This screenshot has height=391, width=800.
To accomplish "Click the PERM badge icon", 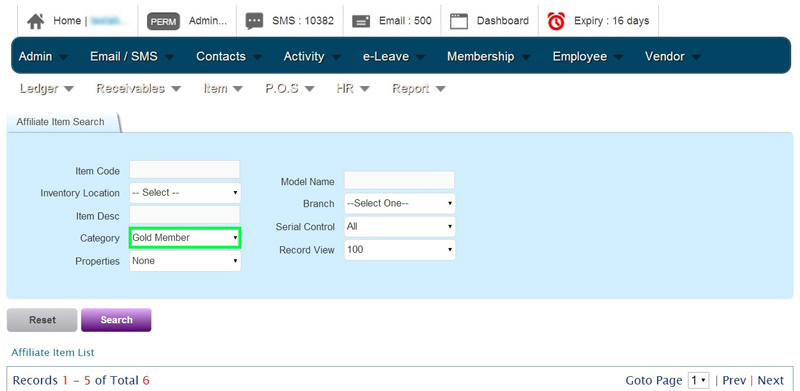I will [163, 21].
